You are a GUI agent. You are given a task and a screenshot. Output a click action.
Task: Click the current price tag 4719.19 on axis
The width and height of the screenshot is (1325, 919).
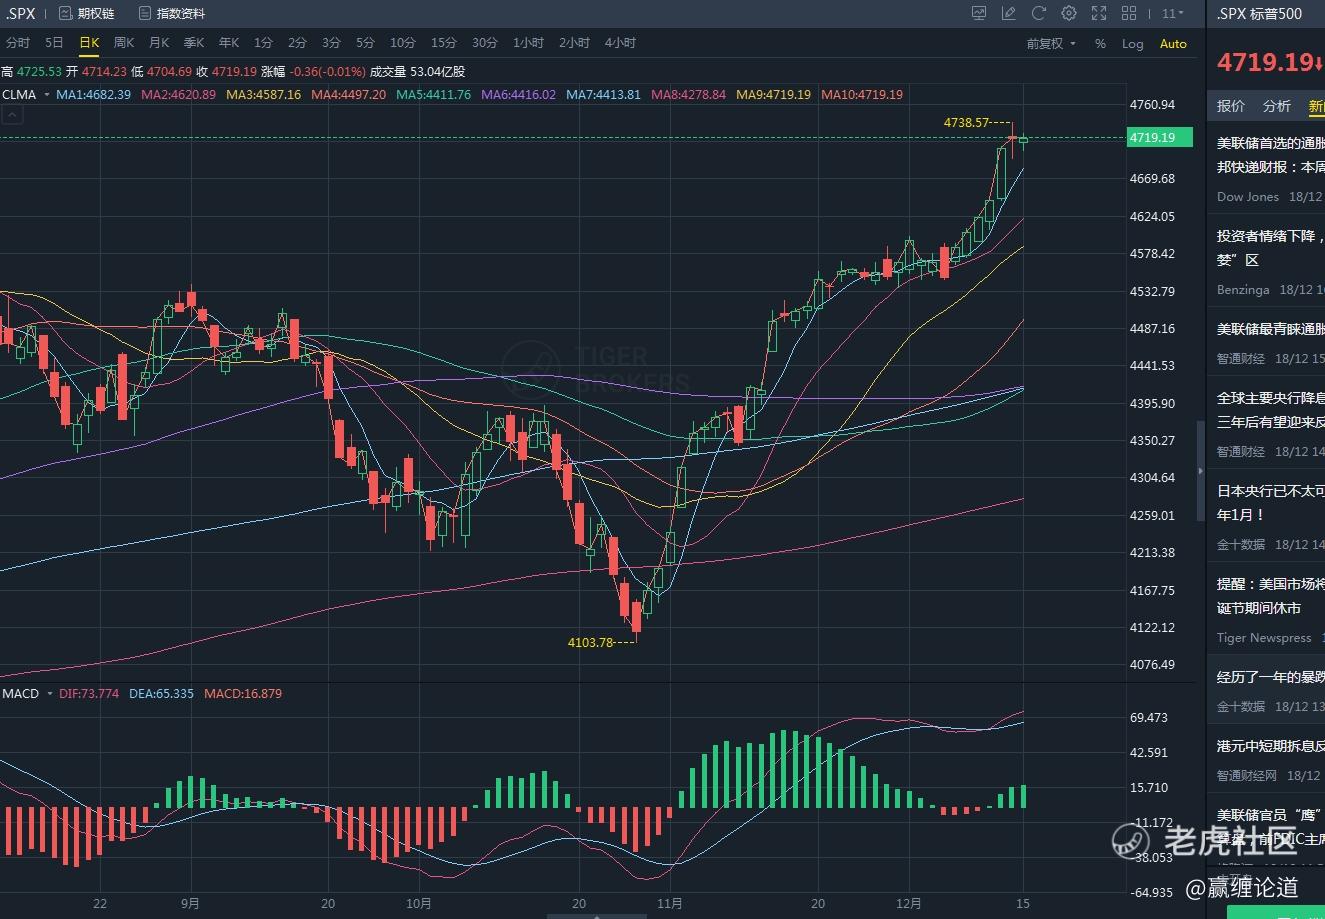(x=1159, y=137)
